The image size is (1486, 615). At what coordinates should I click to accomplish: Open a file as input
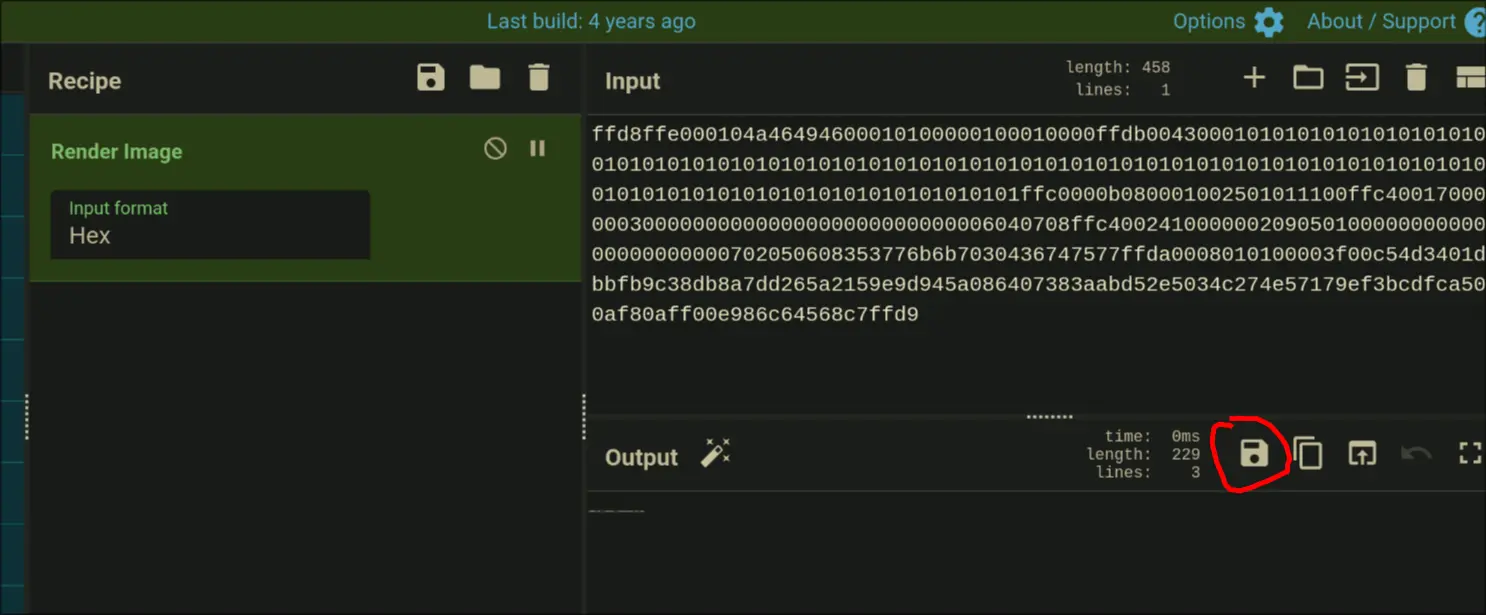pos(1362,78)
